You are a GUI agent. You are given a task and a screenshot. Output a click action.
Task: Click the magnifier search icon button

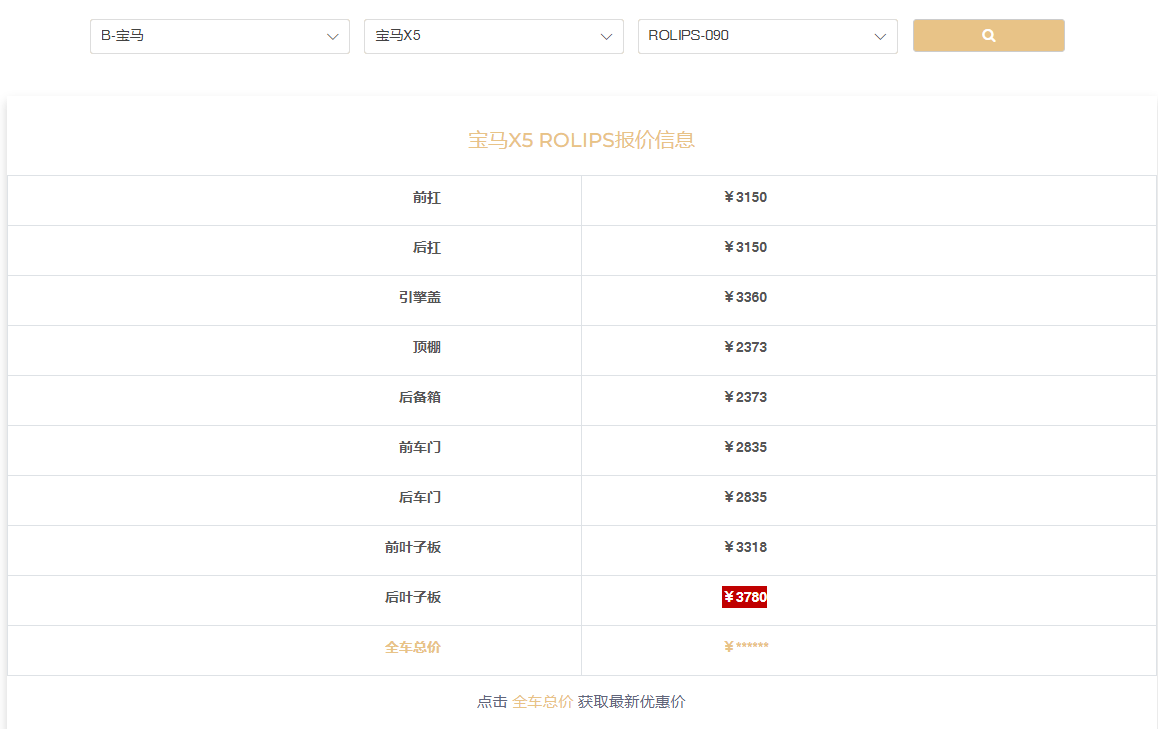(x=988, y=35)
